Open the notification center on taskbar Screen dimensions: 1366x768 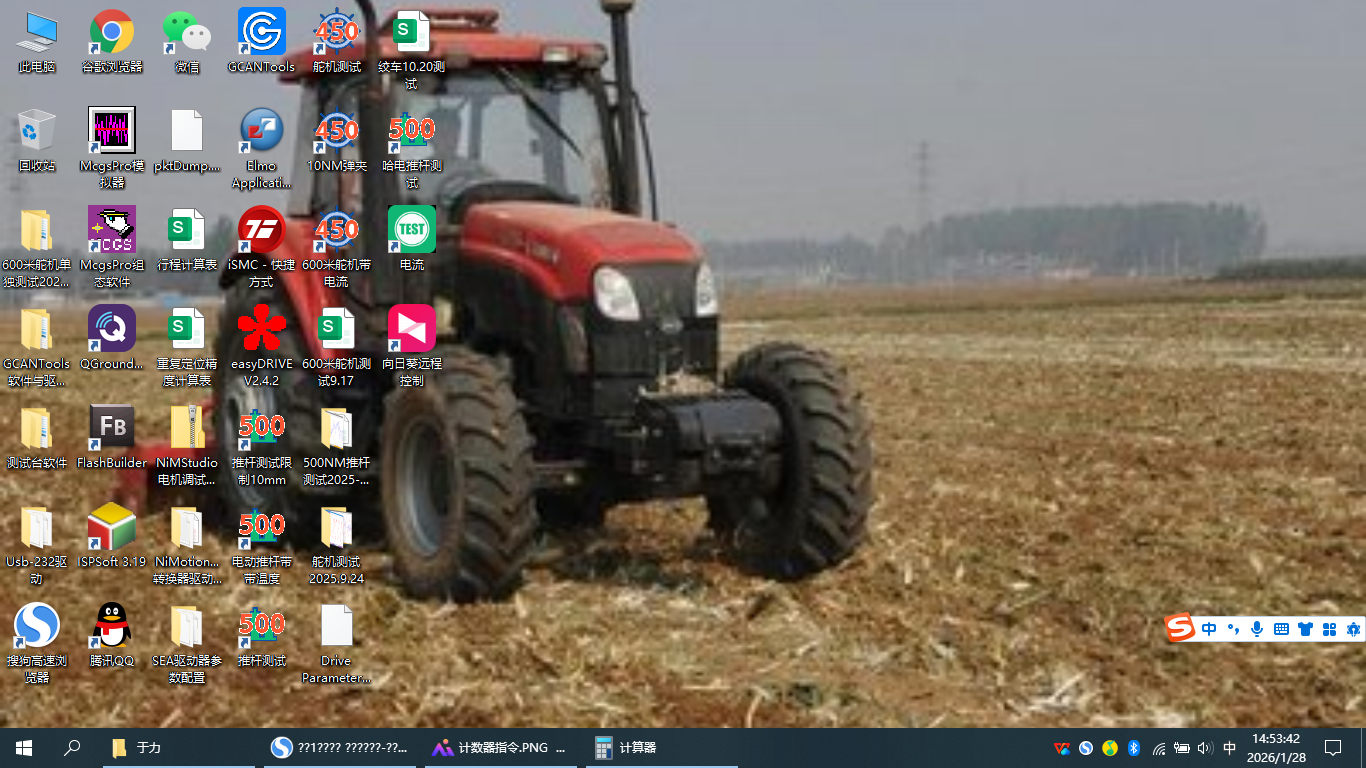point(1333,748)
